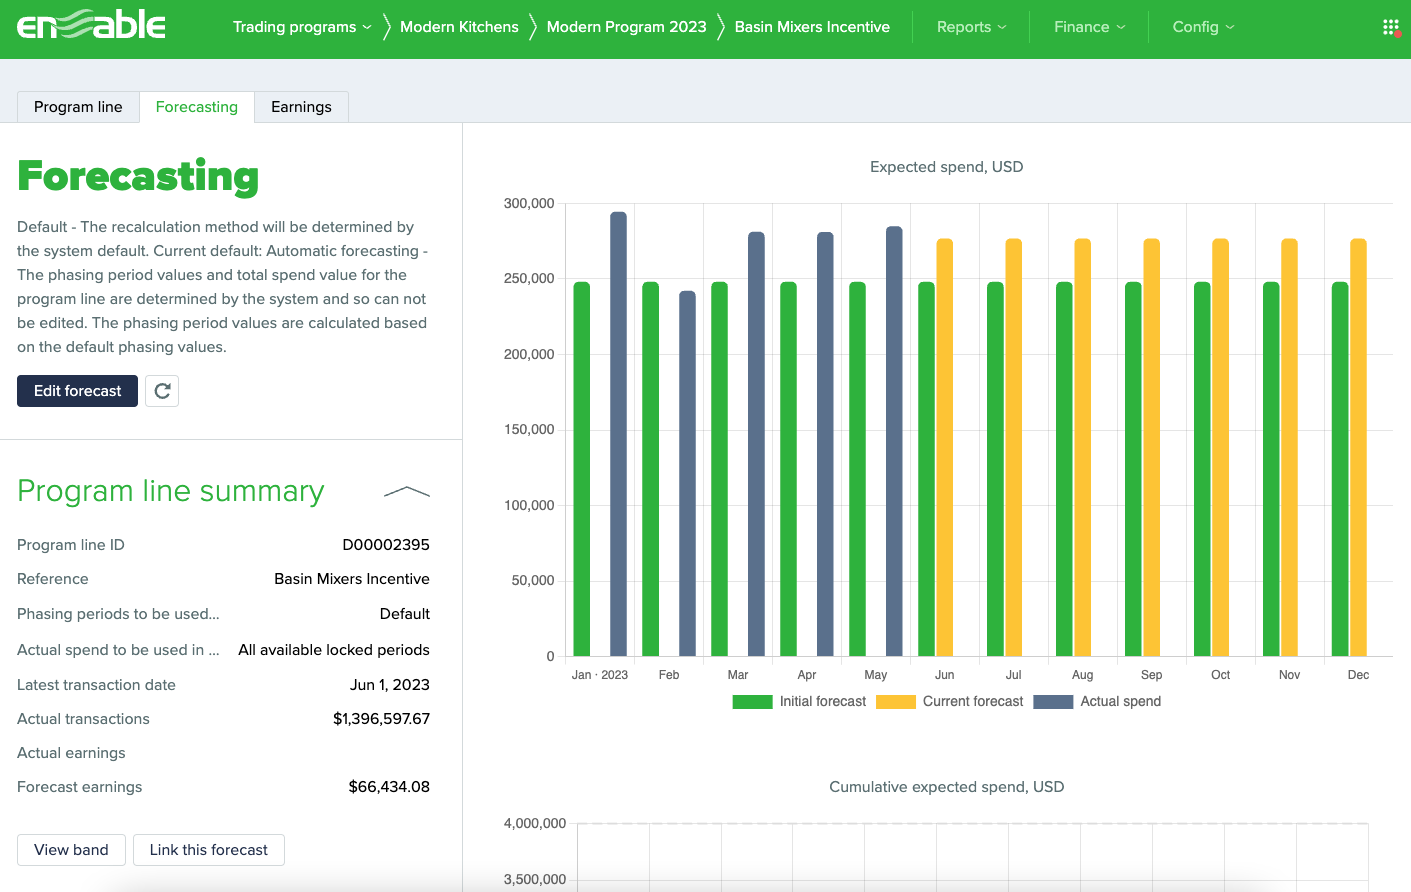Click the refresh forecast icon button
This screenshot has width=1411, height=892.
pos(162,391)
